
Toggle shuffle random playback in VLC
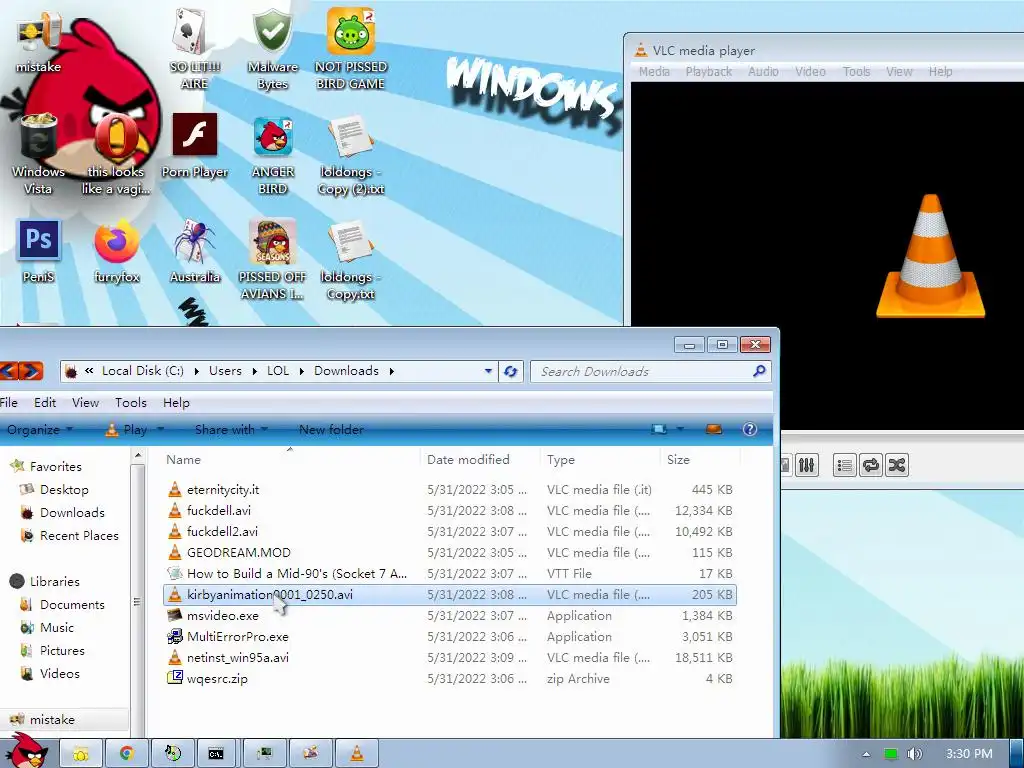tap(897, 465)
